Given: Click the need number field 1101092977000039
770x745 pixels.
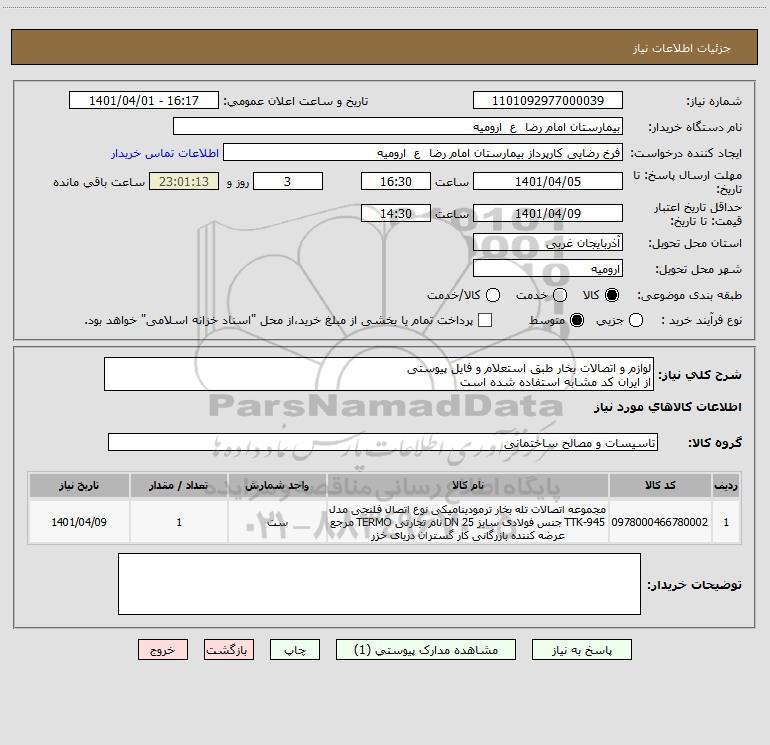Looking at the screenshot, I should click(548, 100).
